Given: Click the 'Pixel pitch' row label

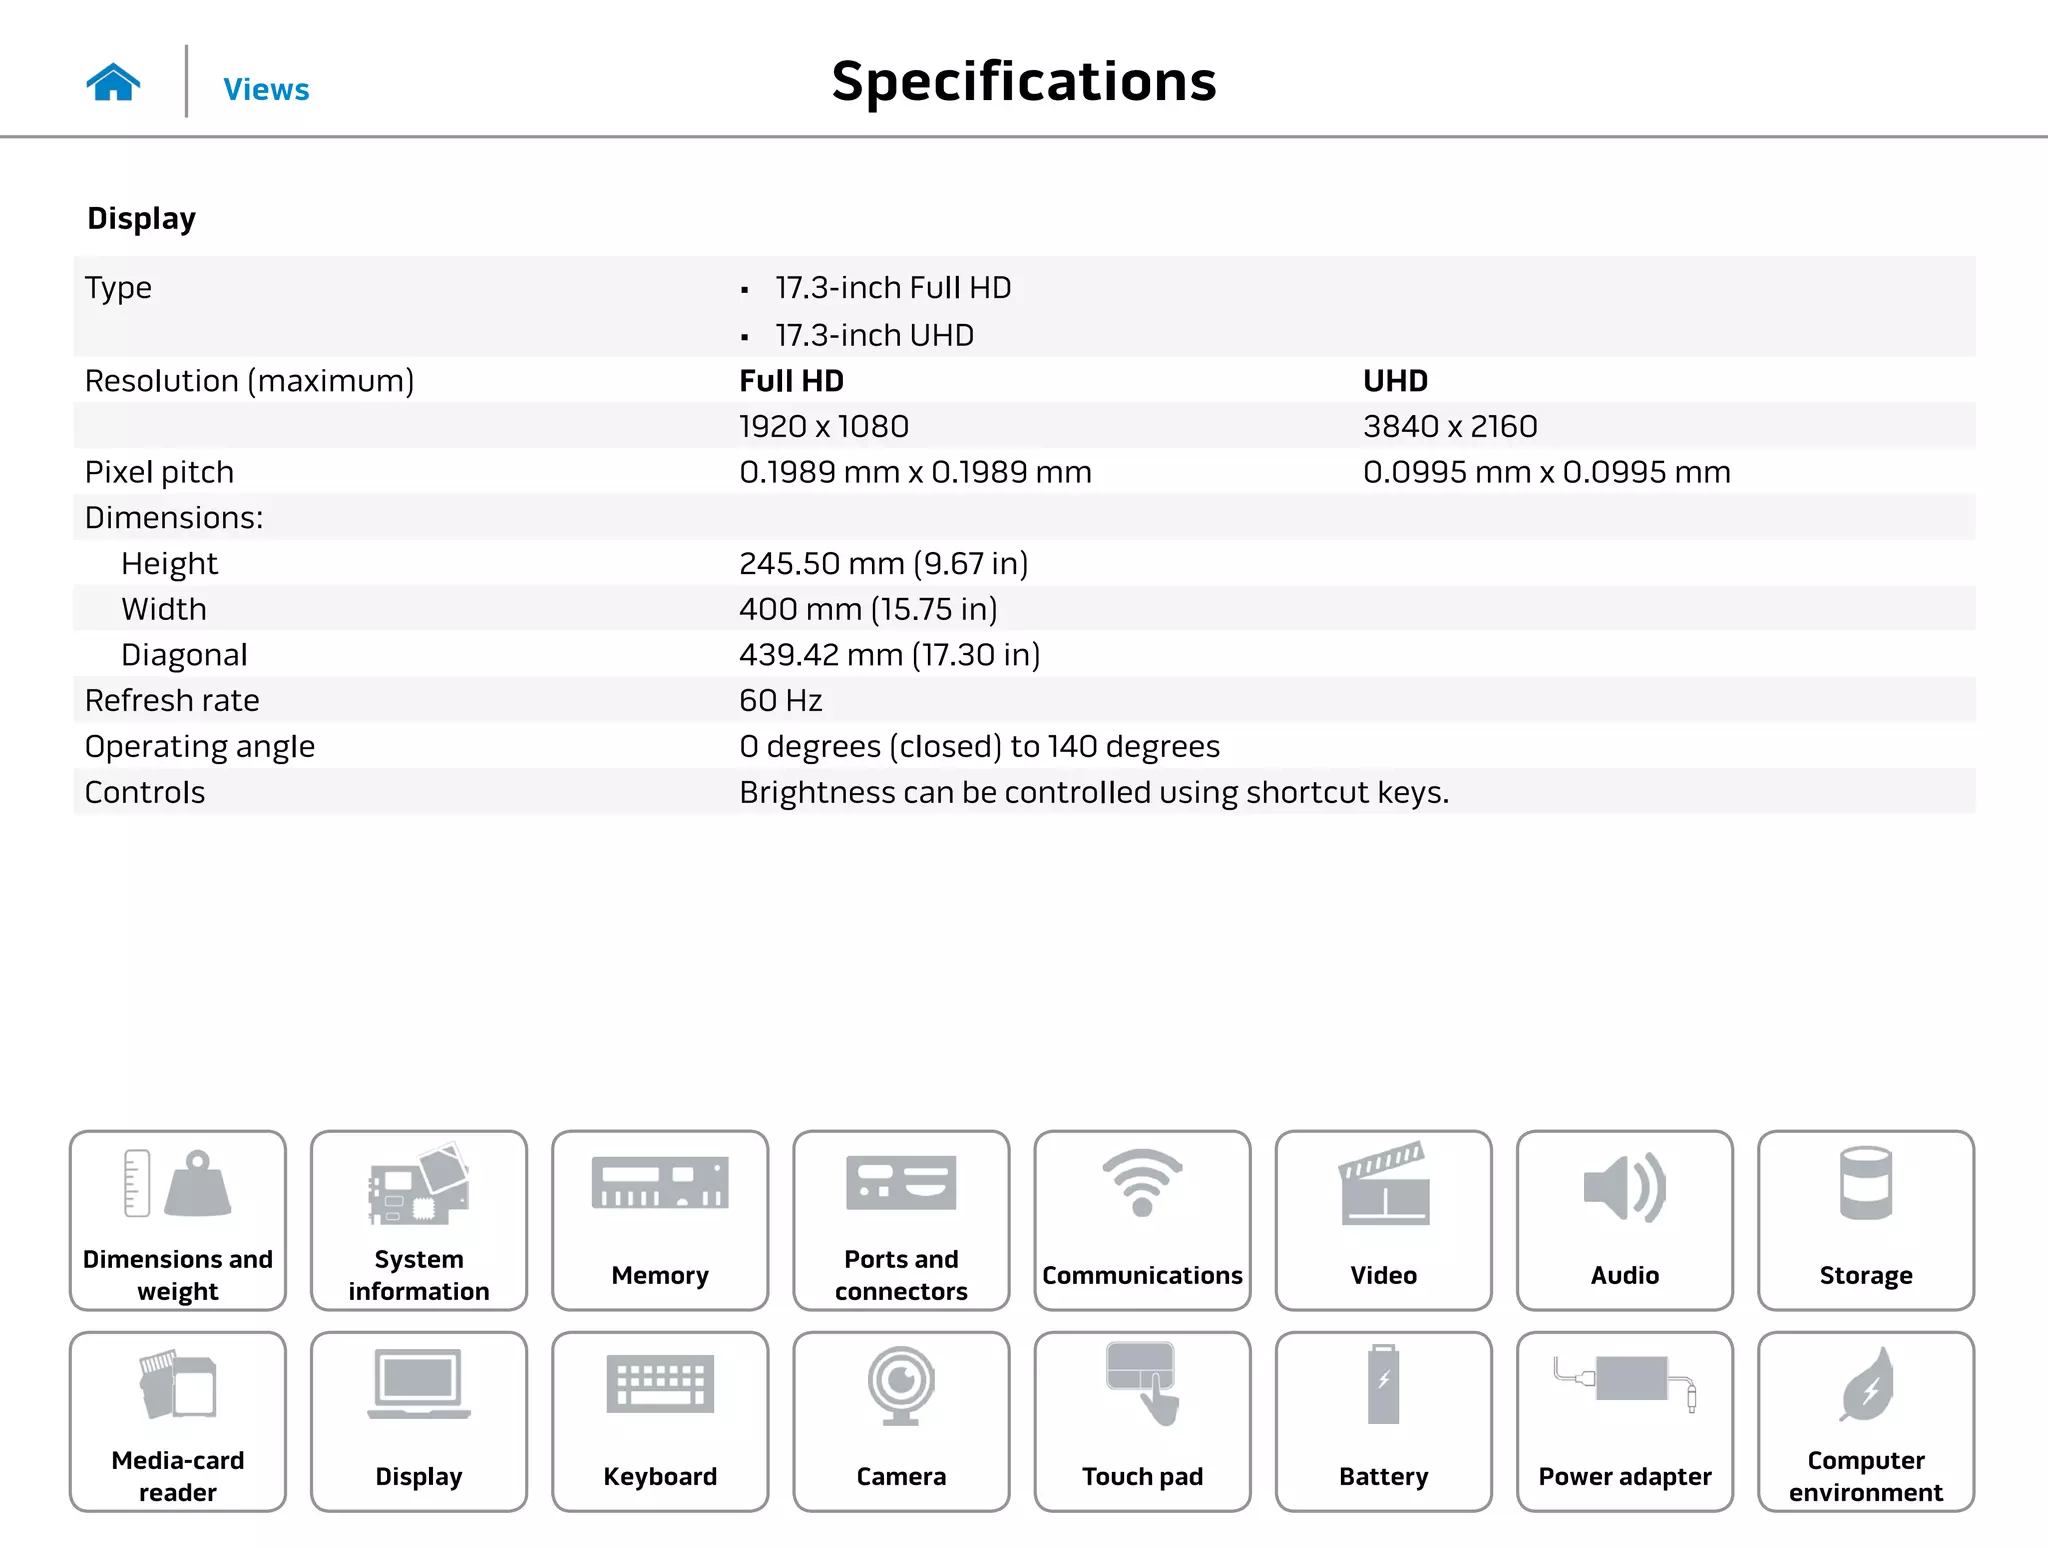Looking at the screenshot, I should (x=159, y=473).
